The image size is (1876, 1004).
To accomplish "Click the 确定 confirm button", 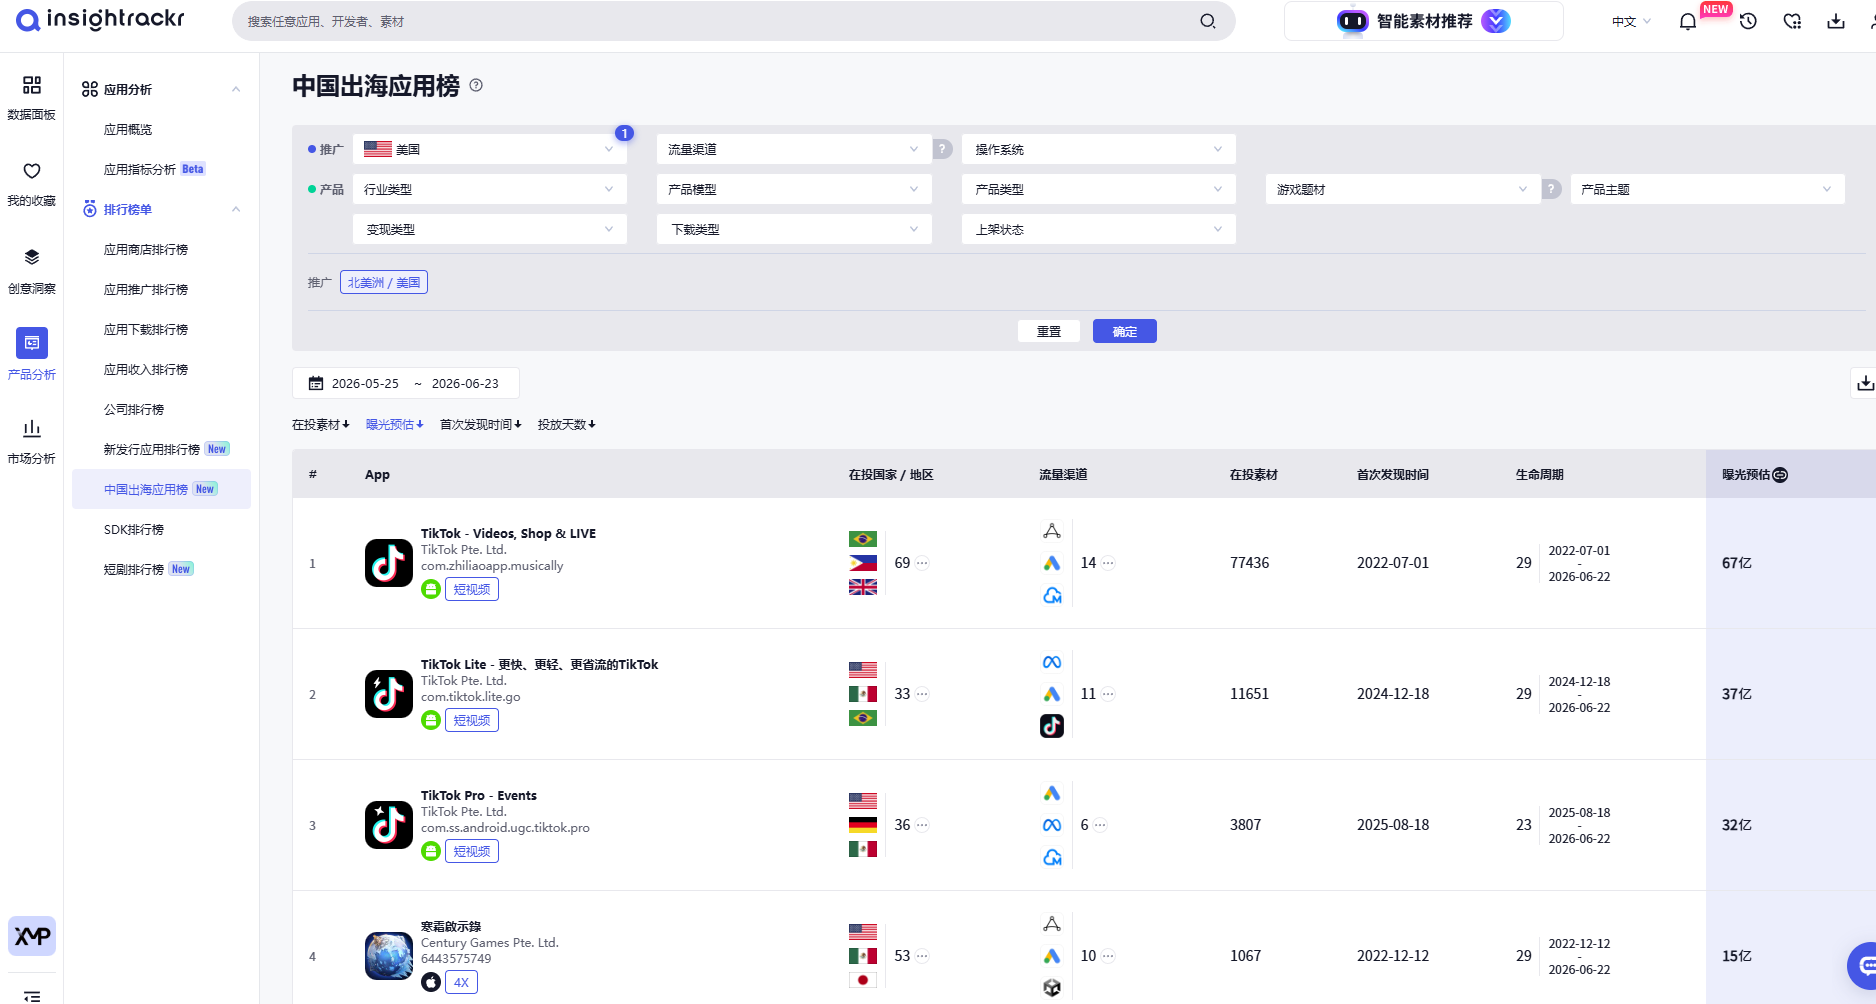I will 1125,331.
